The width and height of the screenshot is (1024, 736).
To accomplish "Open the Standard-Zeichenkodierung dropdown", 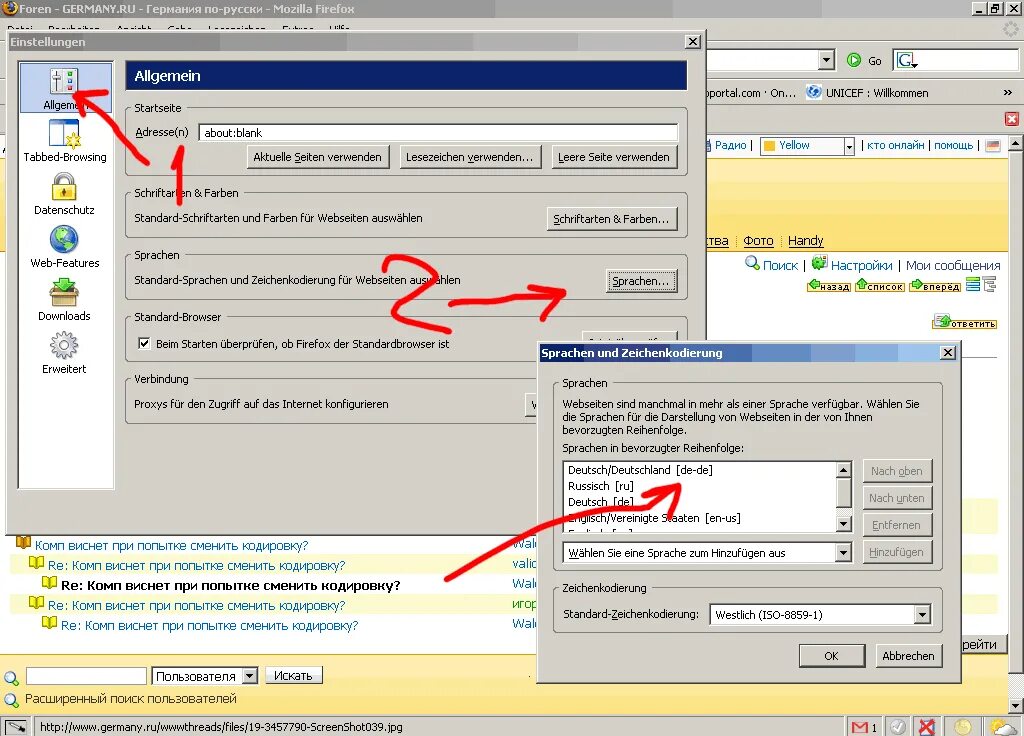I will tap(921, 615).
